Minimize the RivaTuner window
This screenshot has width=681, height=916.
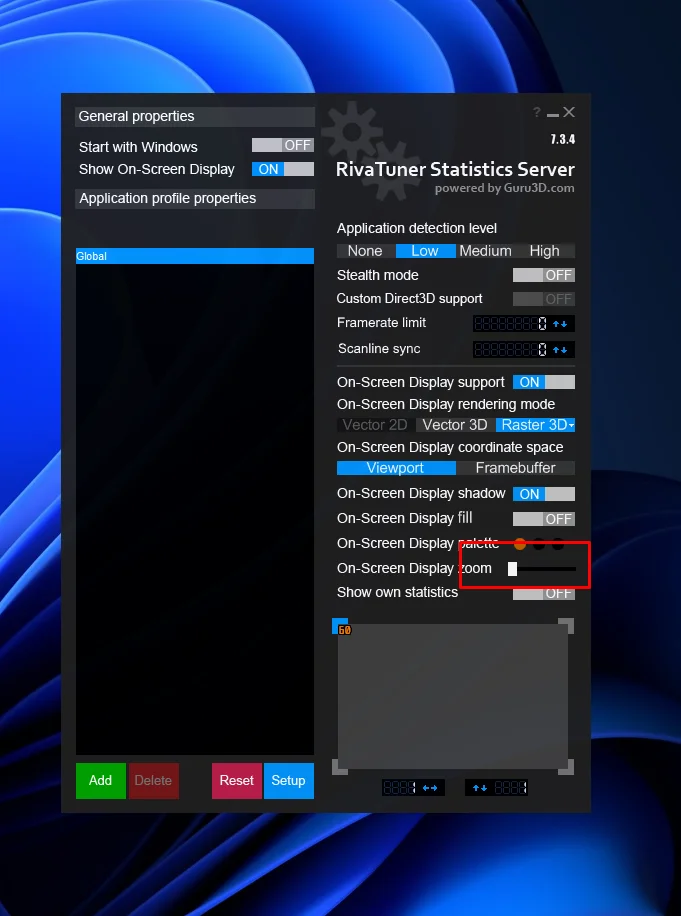coord(553,114)
